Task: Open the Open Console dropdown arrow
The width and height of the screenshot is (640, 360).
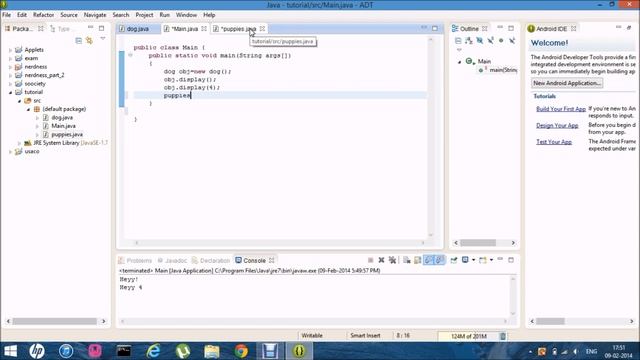Action: [x=491, y=260]
